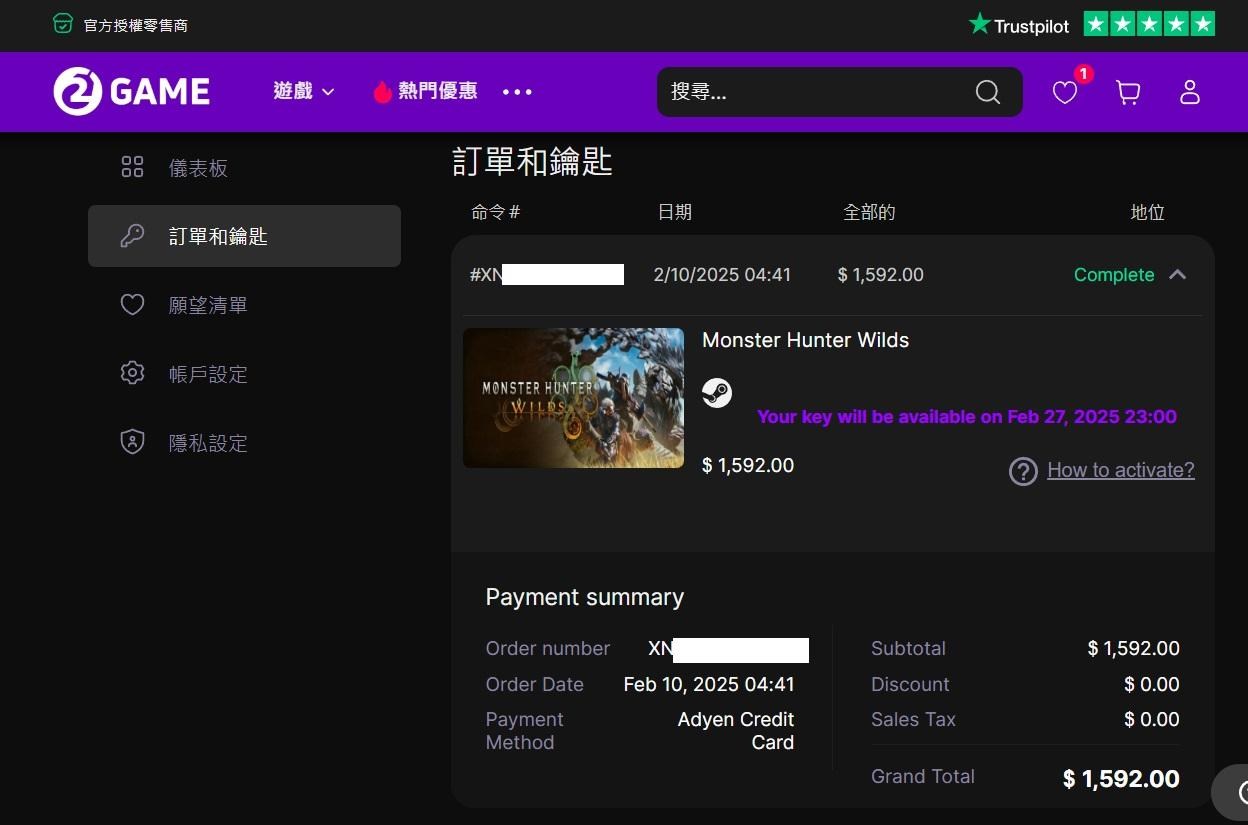Click the dashboard grid icon
This screenshot has width=1248, height=825.
pos(132,167)
